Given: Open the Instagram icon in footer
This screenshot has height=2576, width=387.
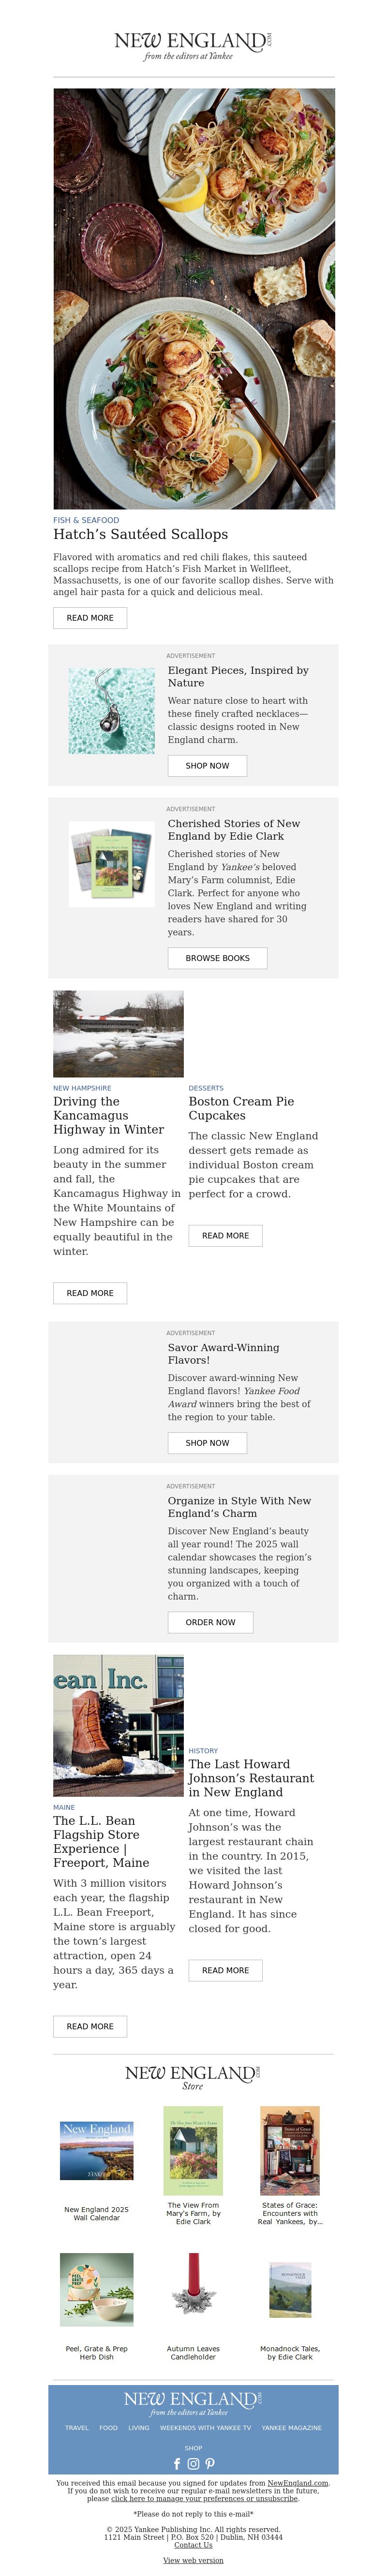Looking at the screenshot, I should pos(194,2464).
